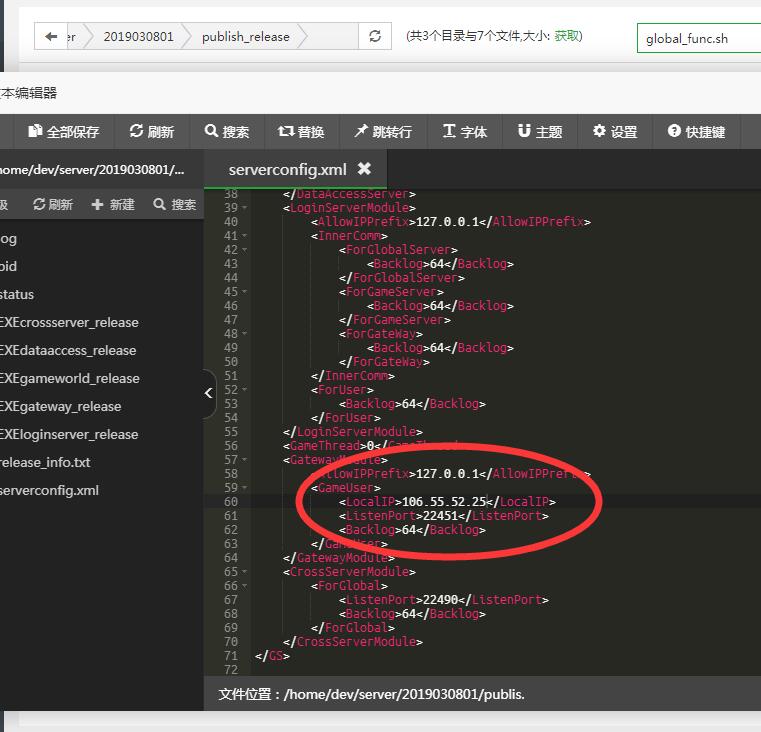Click Save All in editor toolbar

tap(64, 131)
